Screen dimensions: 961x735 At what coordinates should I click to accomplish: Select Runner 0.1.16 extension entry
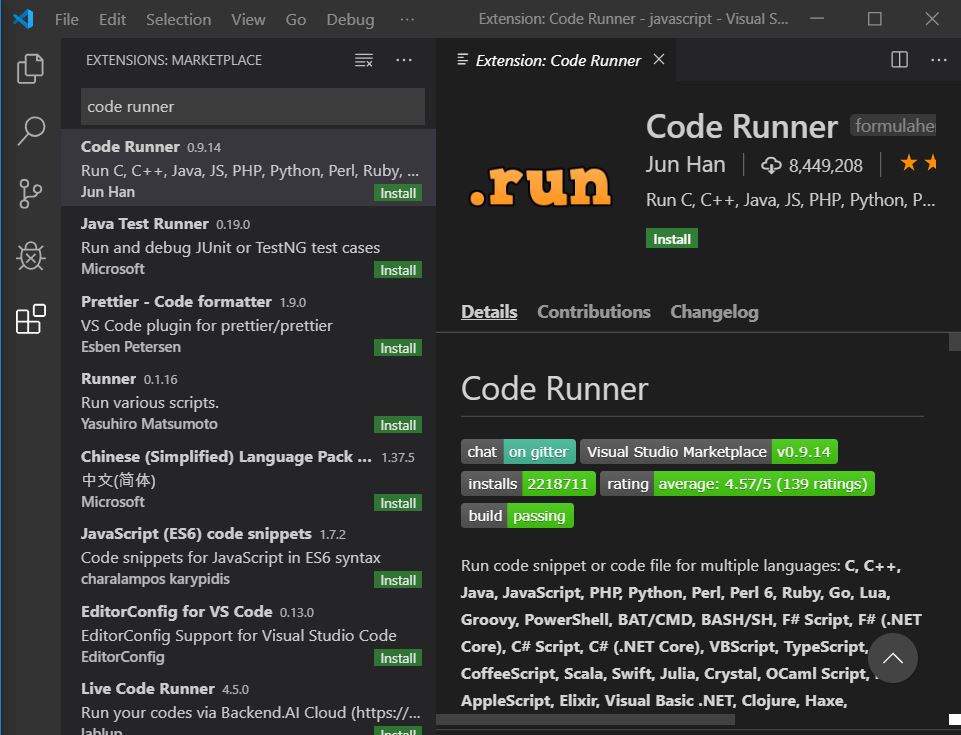point(249,400)
